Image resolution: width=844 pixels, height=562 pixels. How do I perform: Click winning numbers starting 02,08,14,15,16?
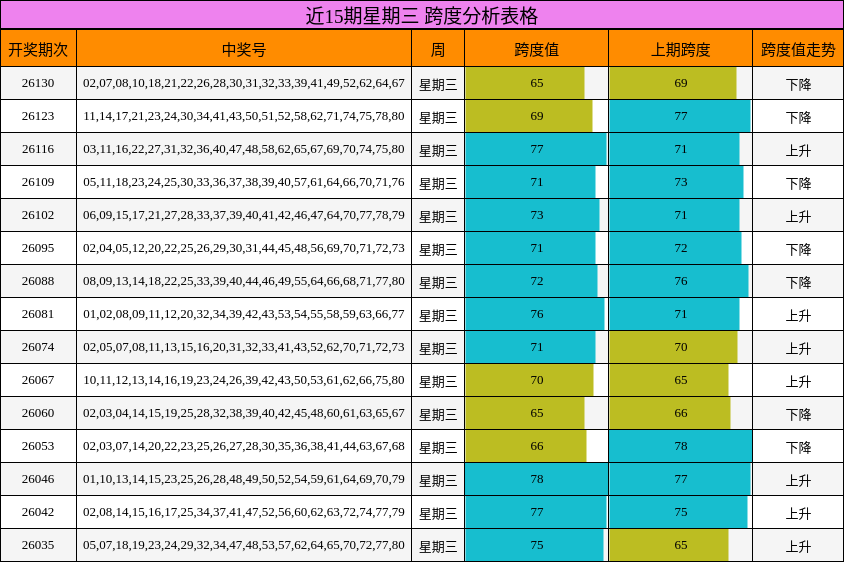click(x=244, y=512)
